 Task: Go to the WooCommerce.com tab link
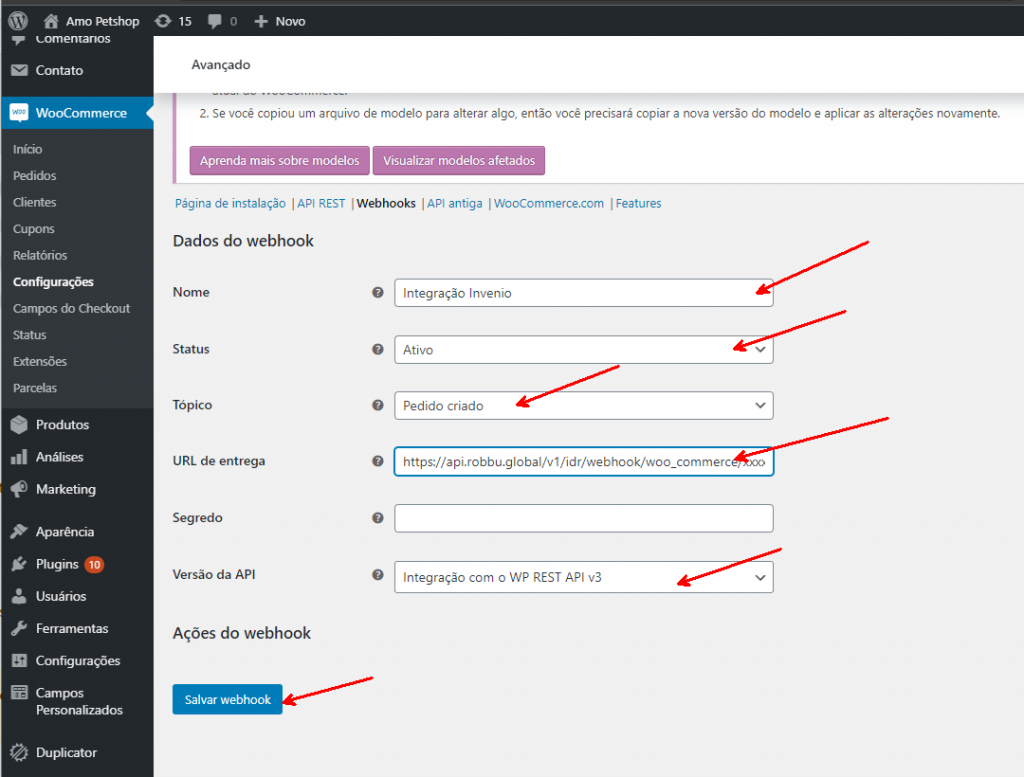[549, 203]
